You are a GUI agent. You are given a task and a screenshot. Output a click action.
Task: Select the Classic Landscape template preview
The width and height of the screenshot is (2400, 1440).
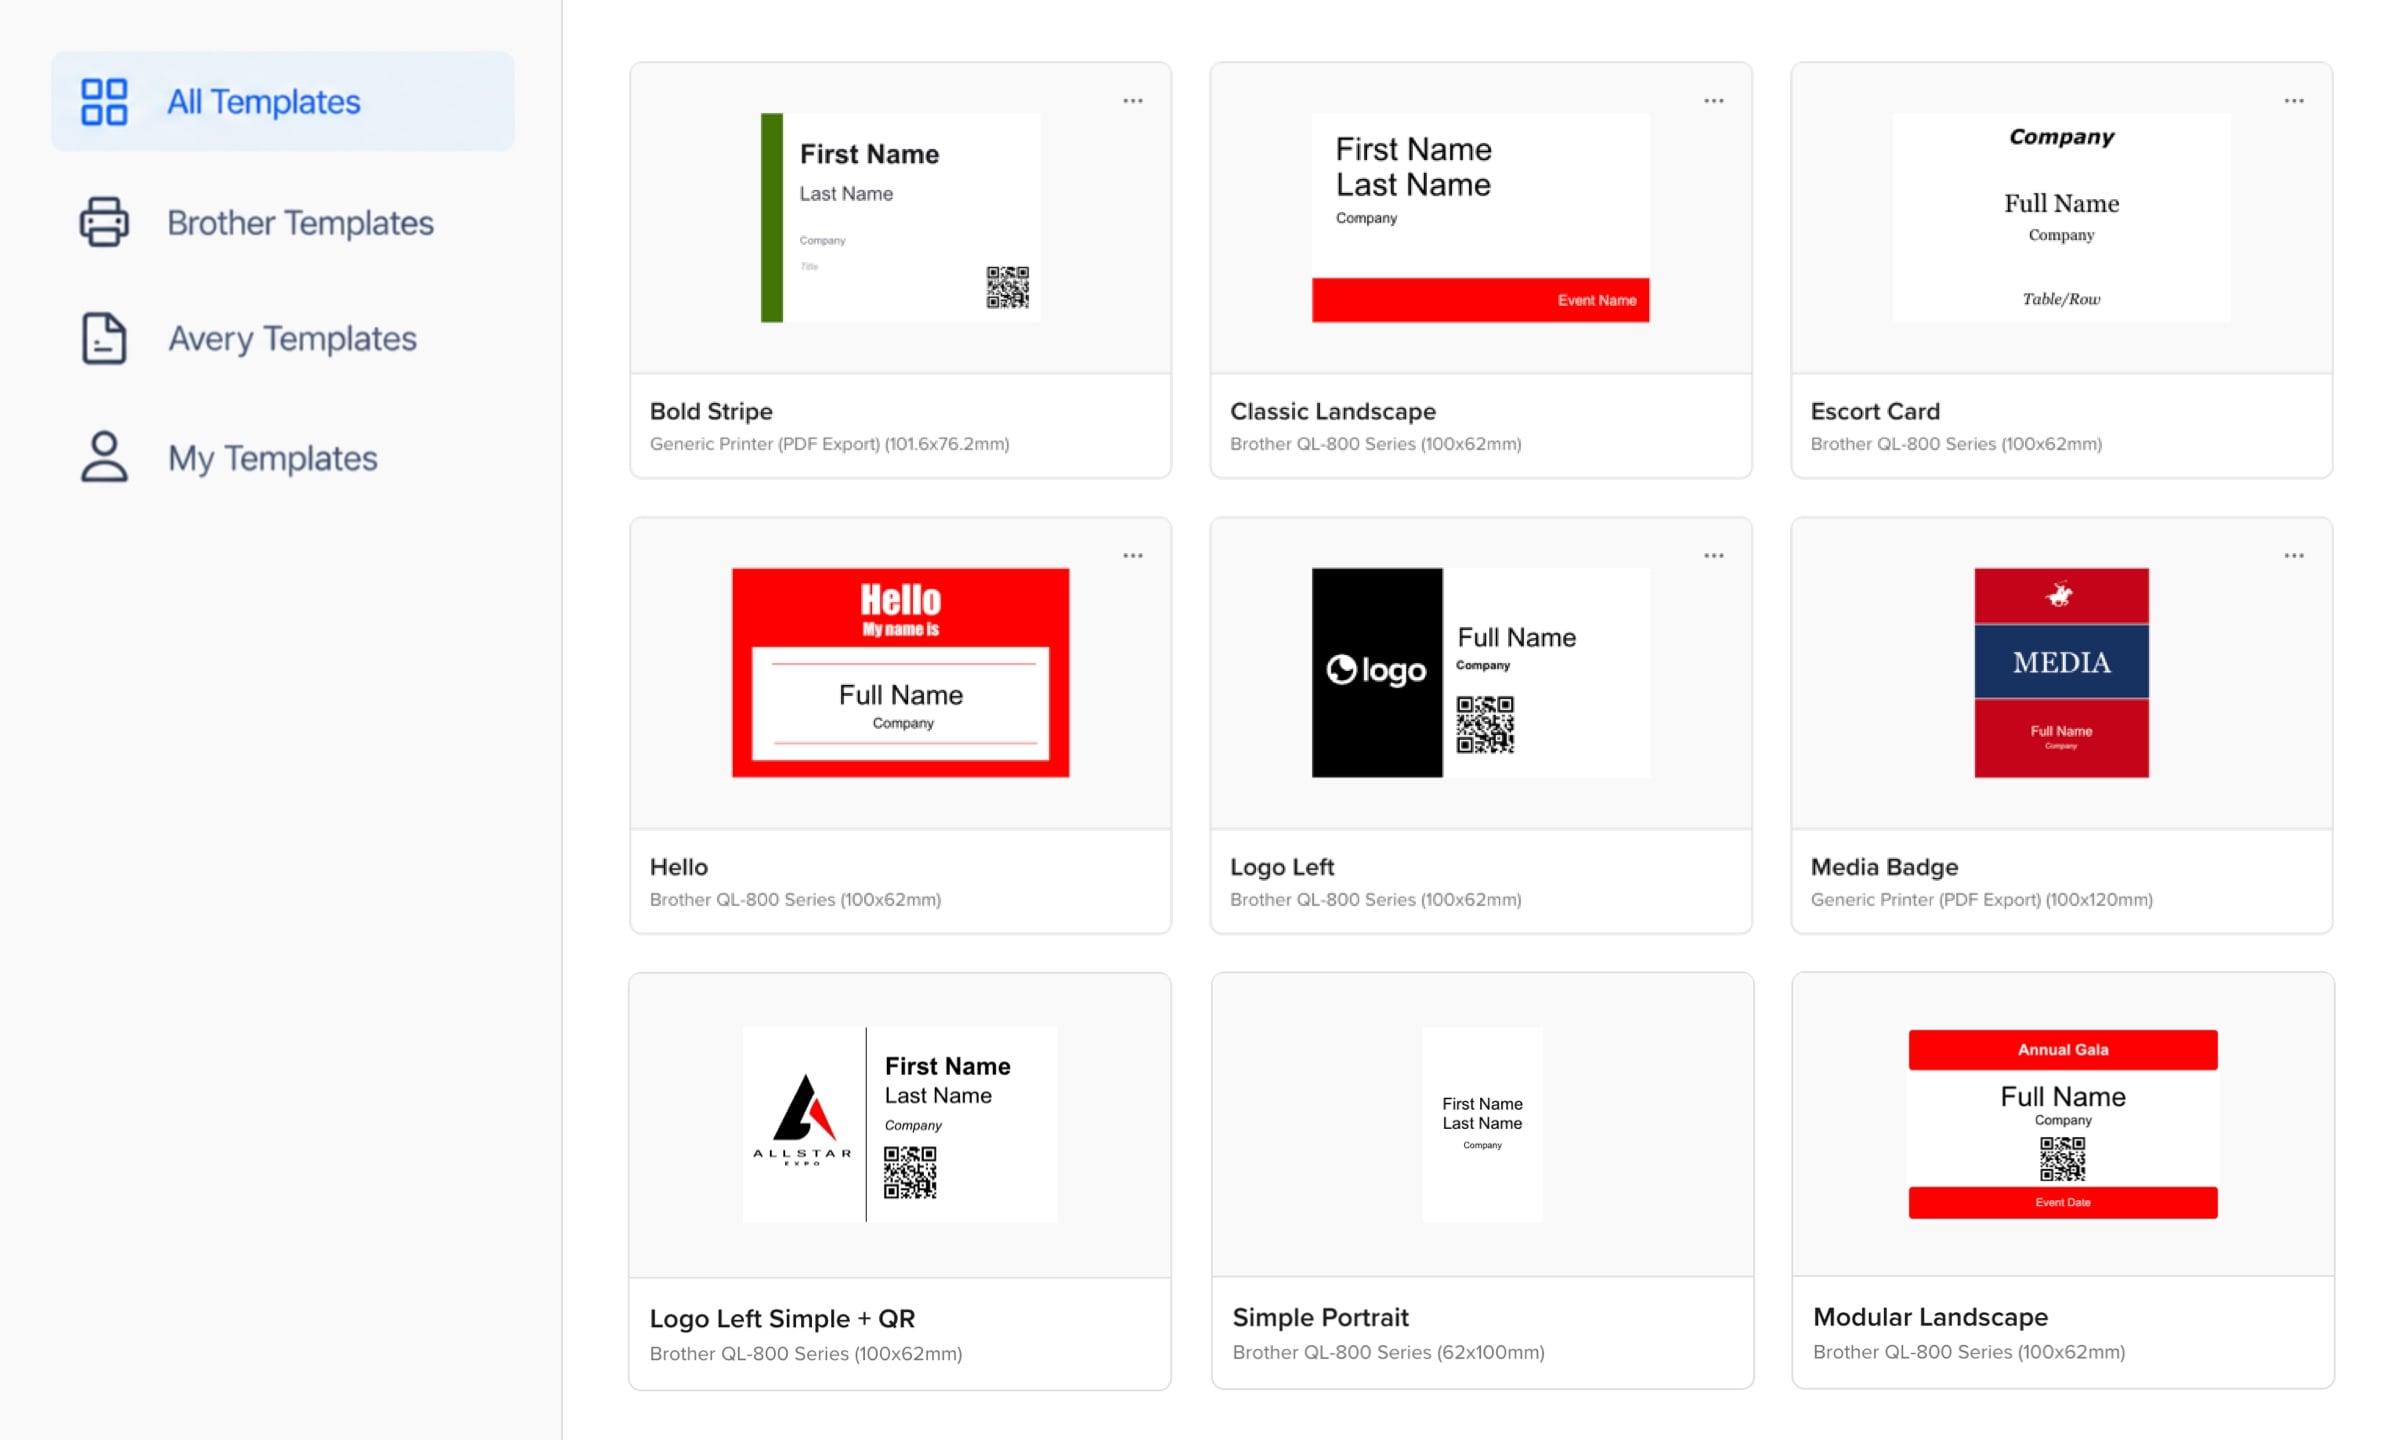tap(1480, 217)
